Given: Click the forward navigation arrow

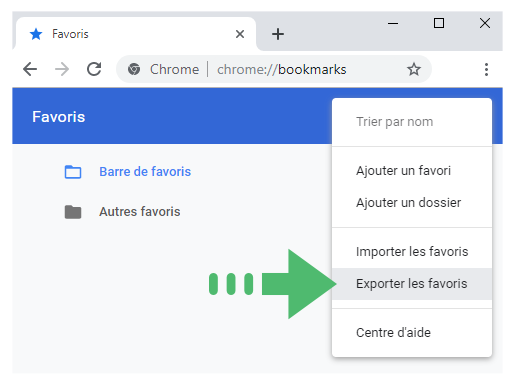Looking at the screenshot, I should (62, 69).
